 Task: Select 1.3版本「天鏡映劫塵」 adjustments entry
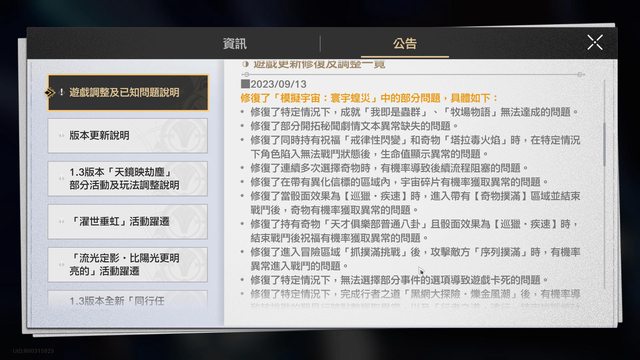click(128, 178)
